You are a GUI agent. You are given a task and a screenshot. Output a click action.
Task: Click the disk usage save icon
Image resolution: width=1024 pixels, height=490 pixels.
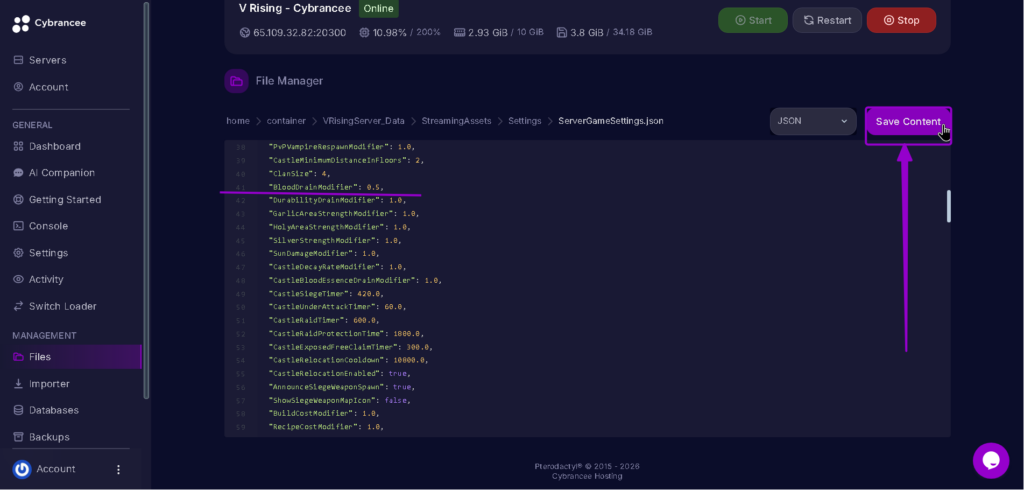562,32
